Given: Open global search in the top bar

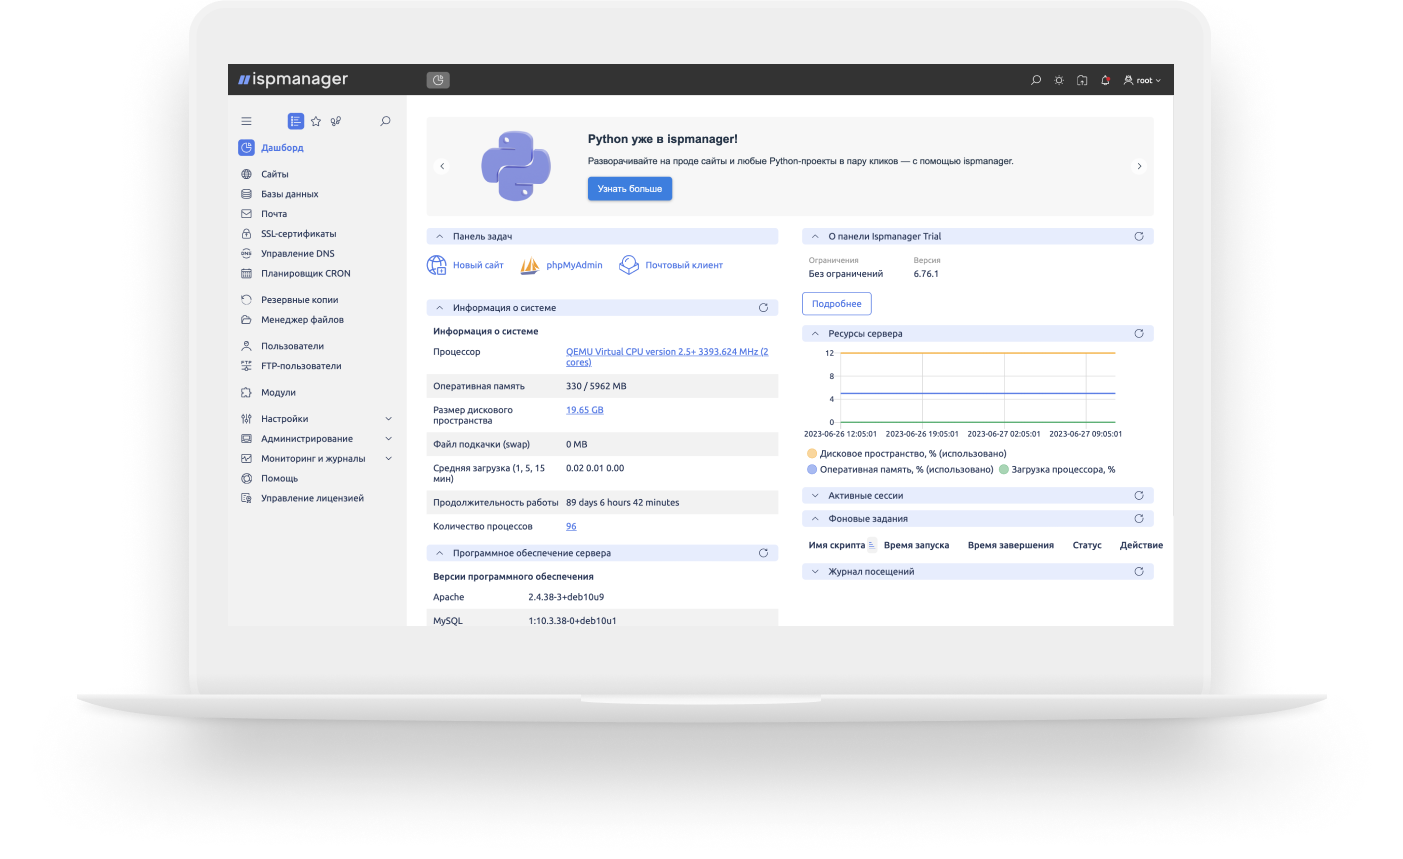Looking at the screenshot, I should pos(1036,80).
